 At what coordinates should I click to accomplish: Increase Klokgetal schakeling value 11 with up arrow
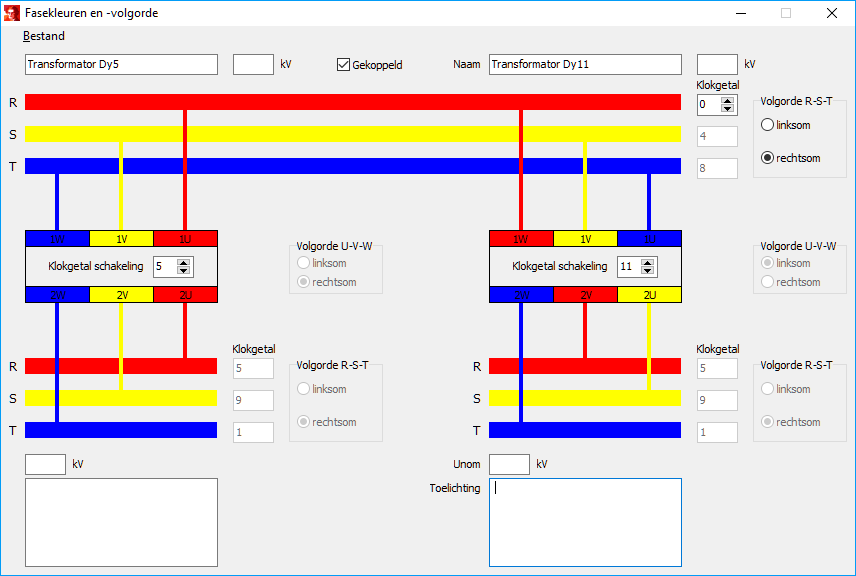647,262
